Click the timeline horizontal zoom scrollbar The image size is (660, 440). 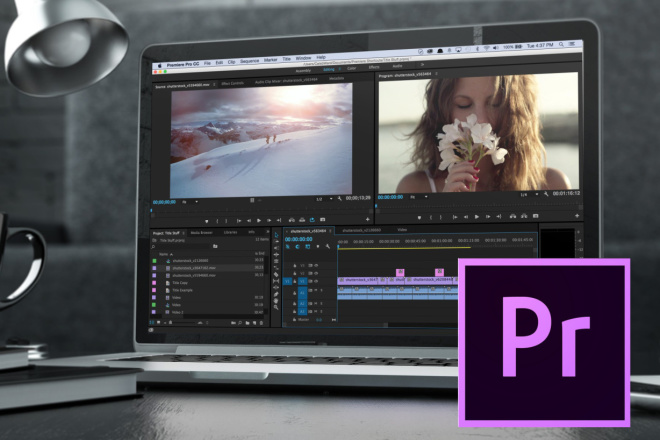tap(337, 325)
